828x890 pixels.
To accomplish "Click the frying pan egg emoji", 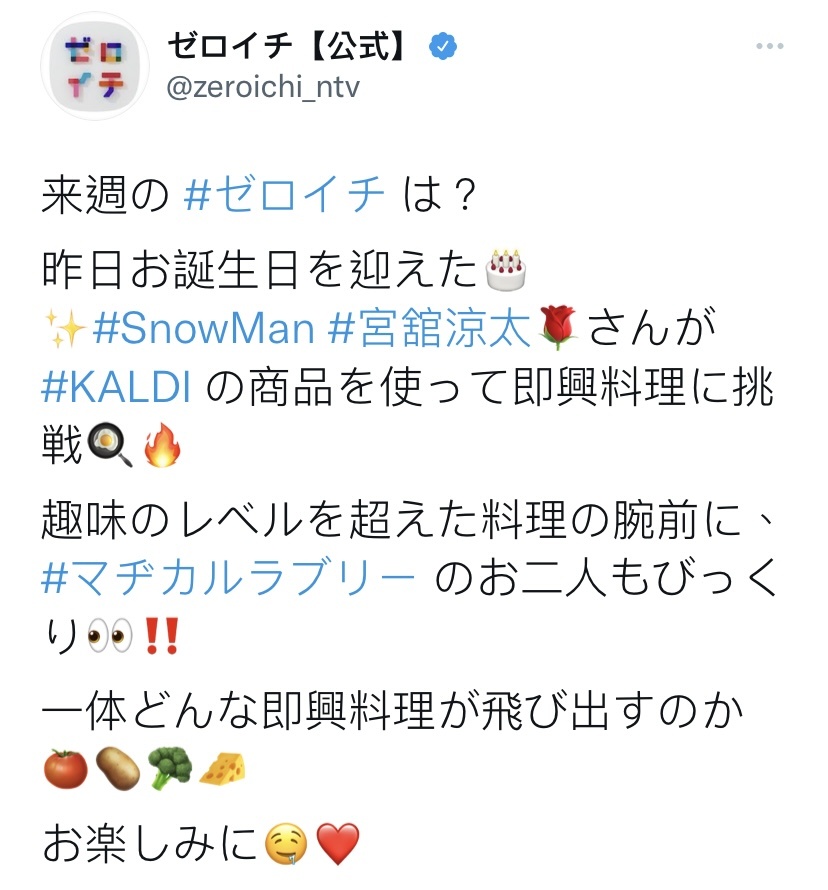I will click(110, 445).
